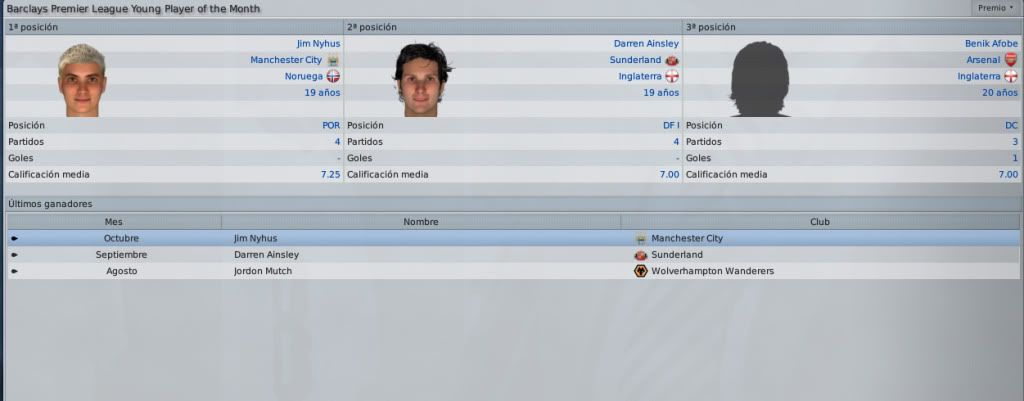Click the Arsenal crest beside Benik Afobe
The width and height of the screenshot is (1024, 401).
1011,60
